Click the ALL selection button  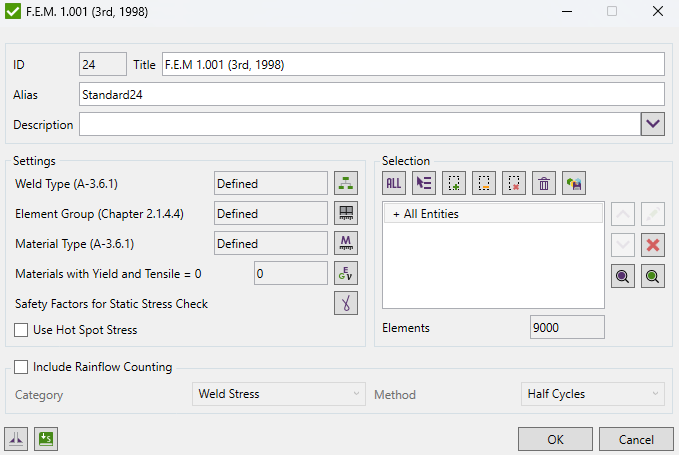[394, 183]
